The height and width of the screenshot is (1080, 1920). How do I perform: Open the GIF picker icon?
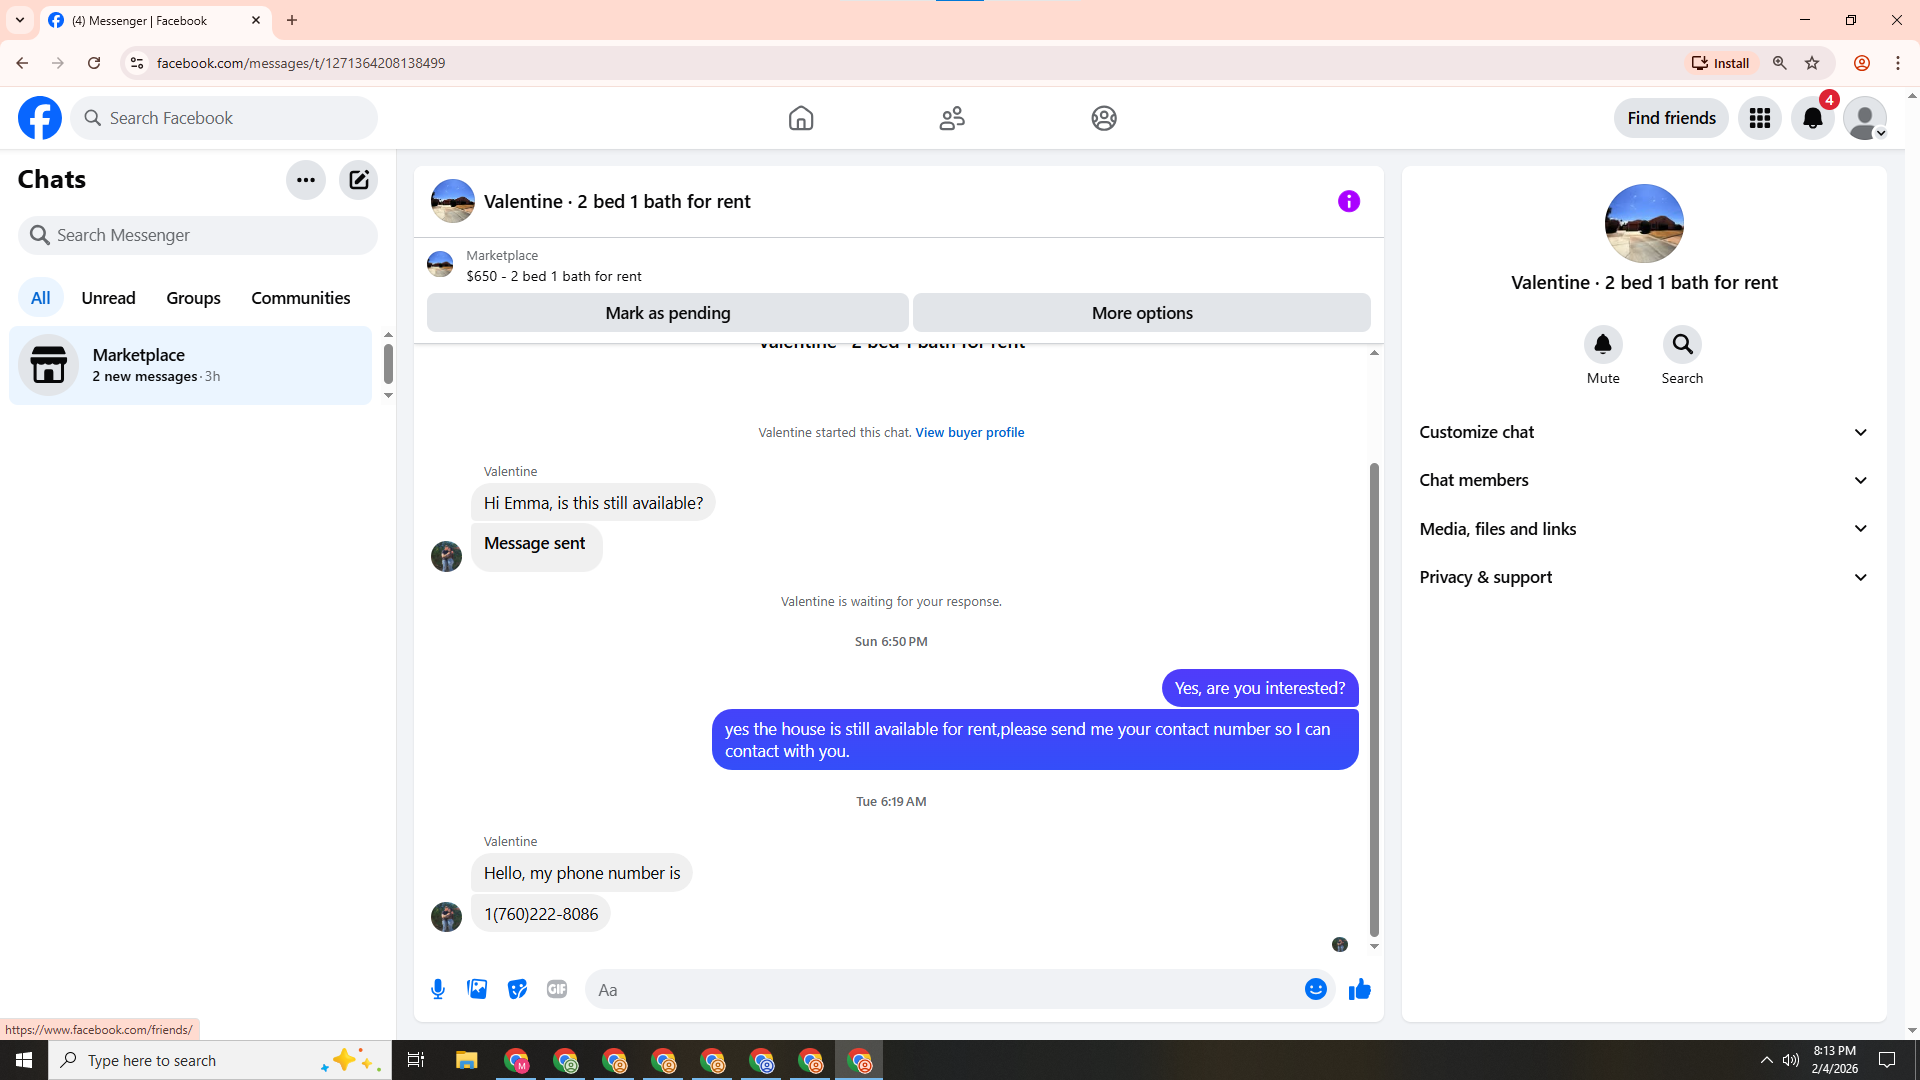(x=557, y=989)
